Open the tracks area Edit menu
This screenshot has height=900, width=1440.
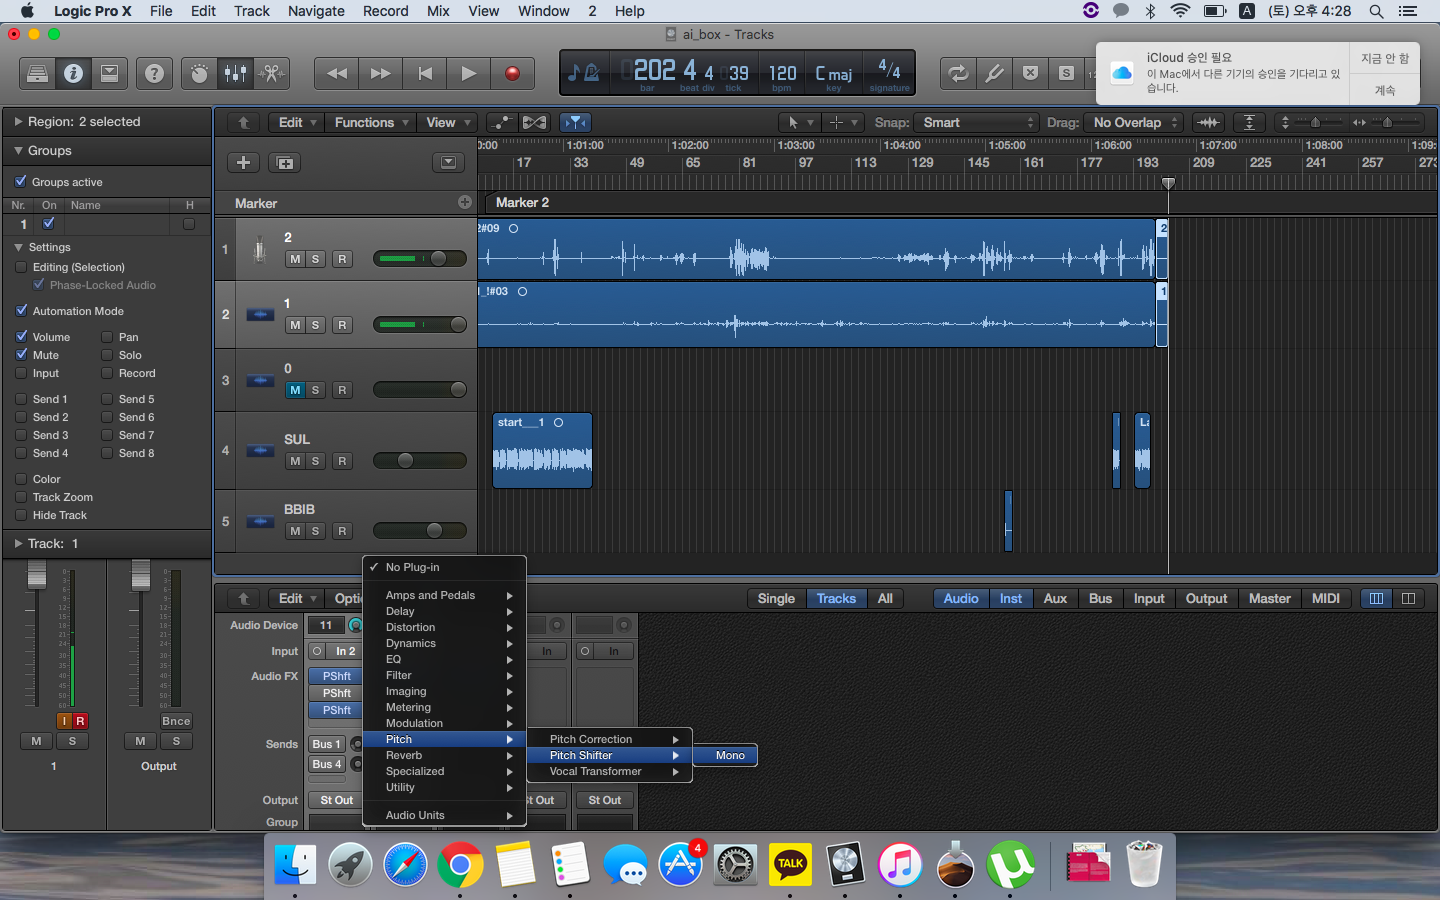pyautogui.click(x=297, y=122)
